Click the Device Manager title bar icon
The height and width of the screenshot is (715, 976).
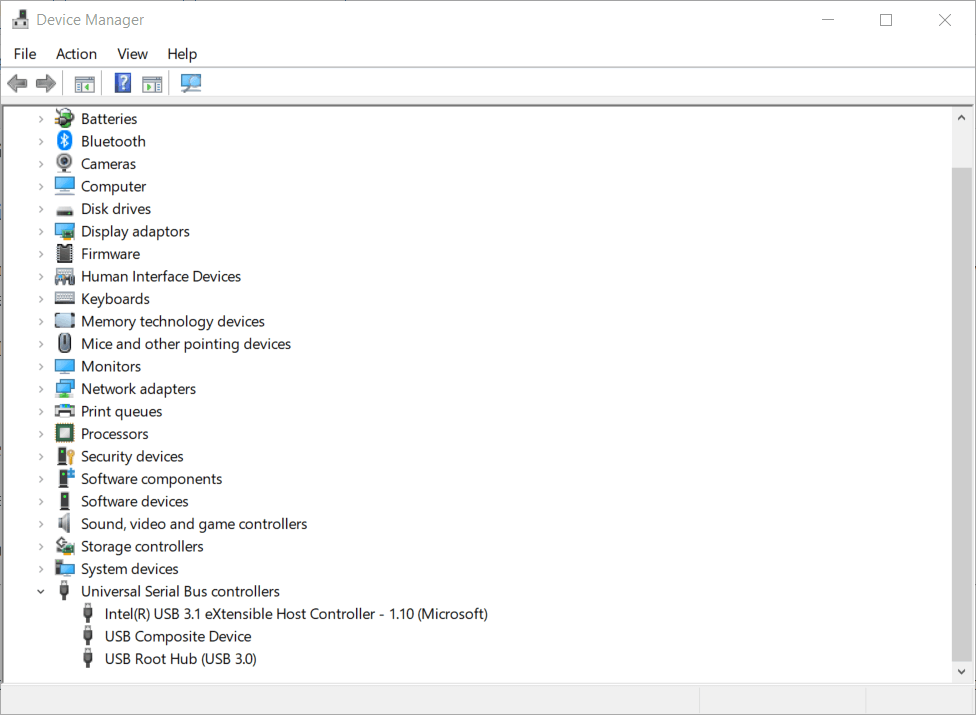point(21,20)
